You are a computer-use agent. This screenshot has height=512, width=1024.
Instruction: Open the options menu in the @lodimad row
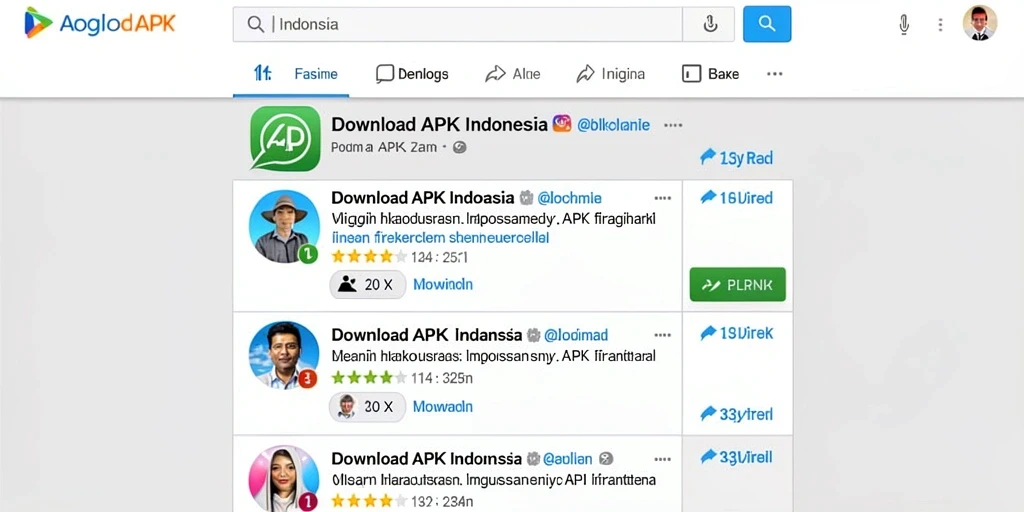coord(662,335)
